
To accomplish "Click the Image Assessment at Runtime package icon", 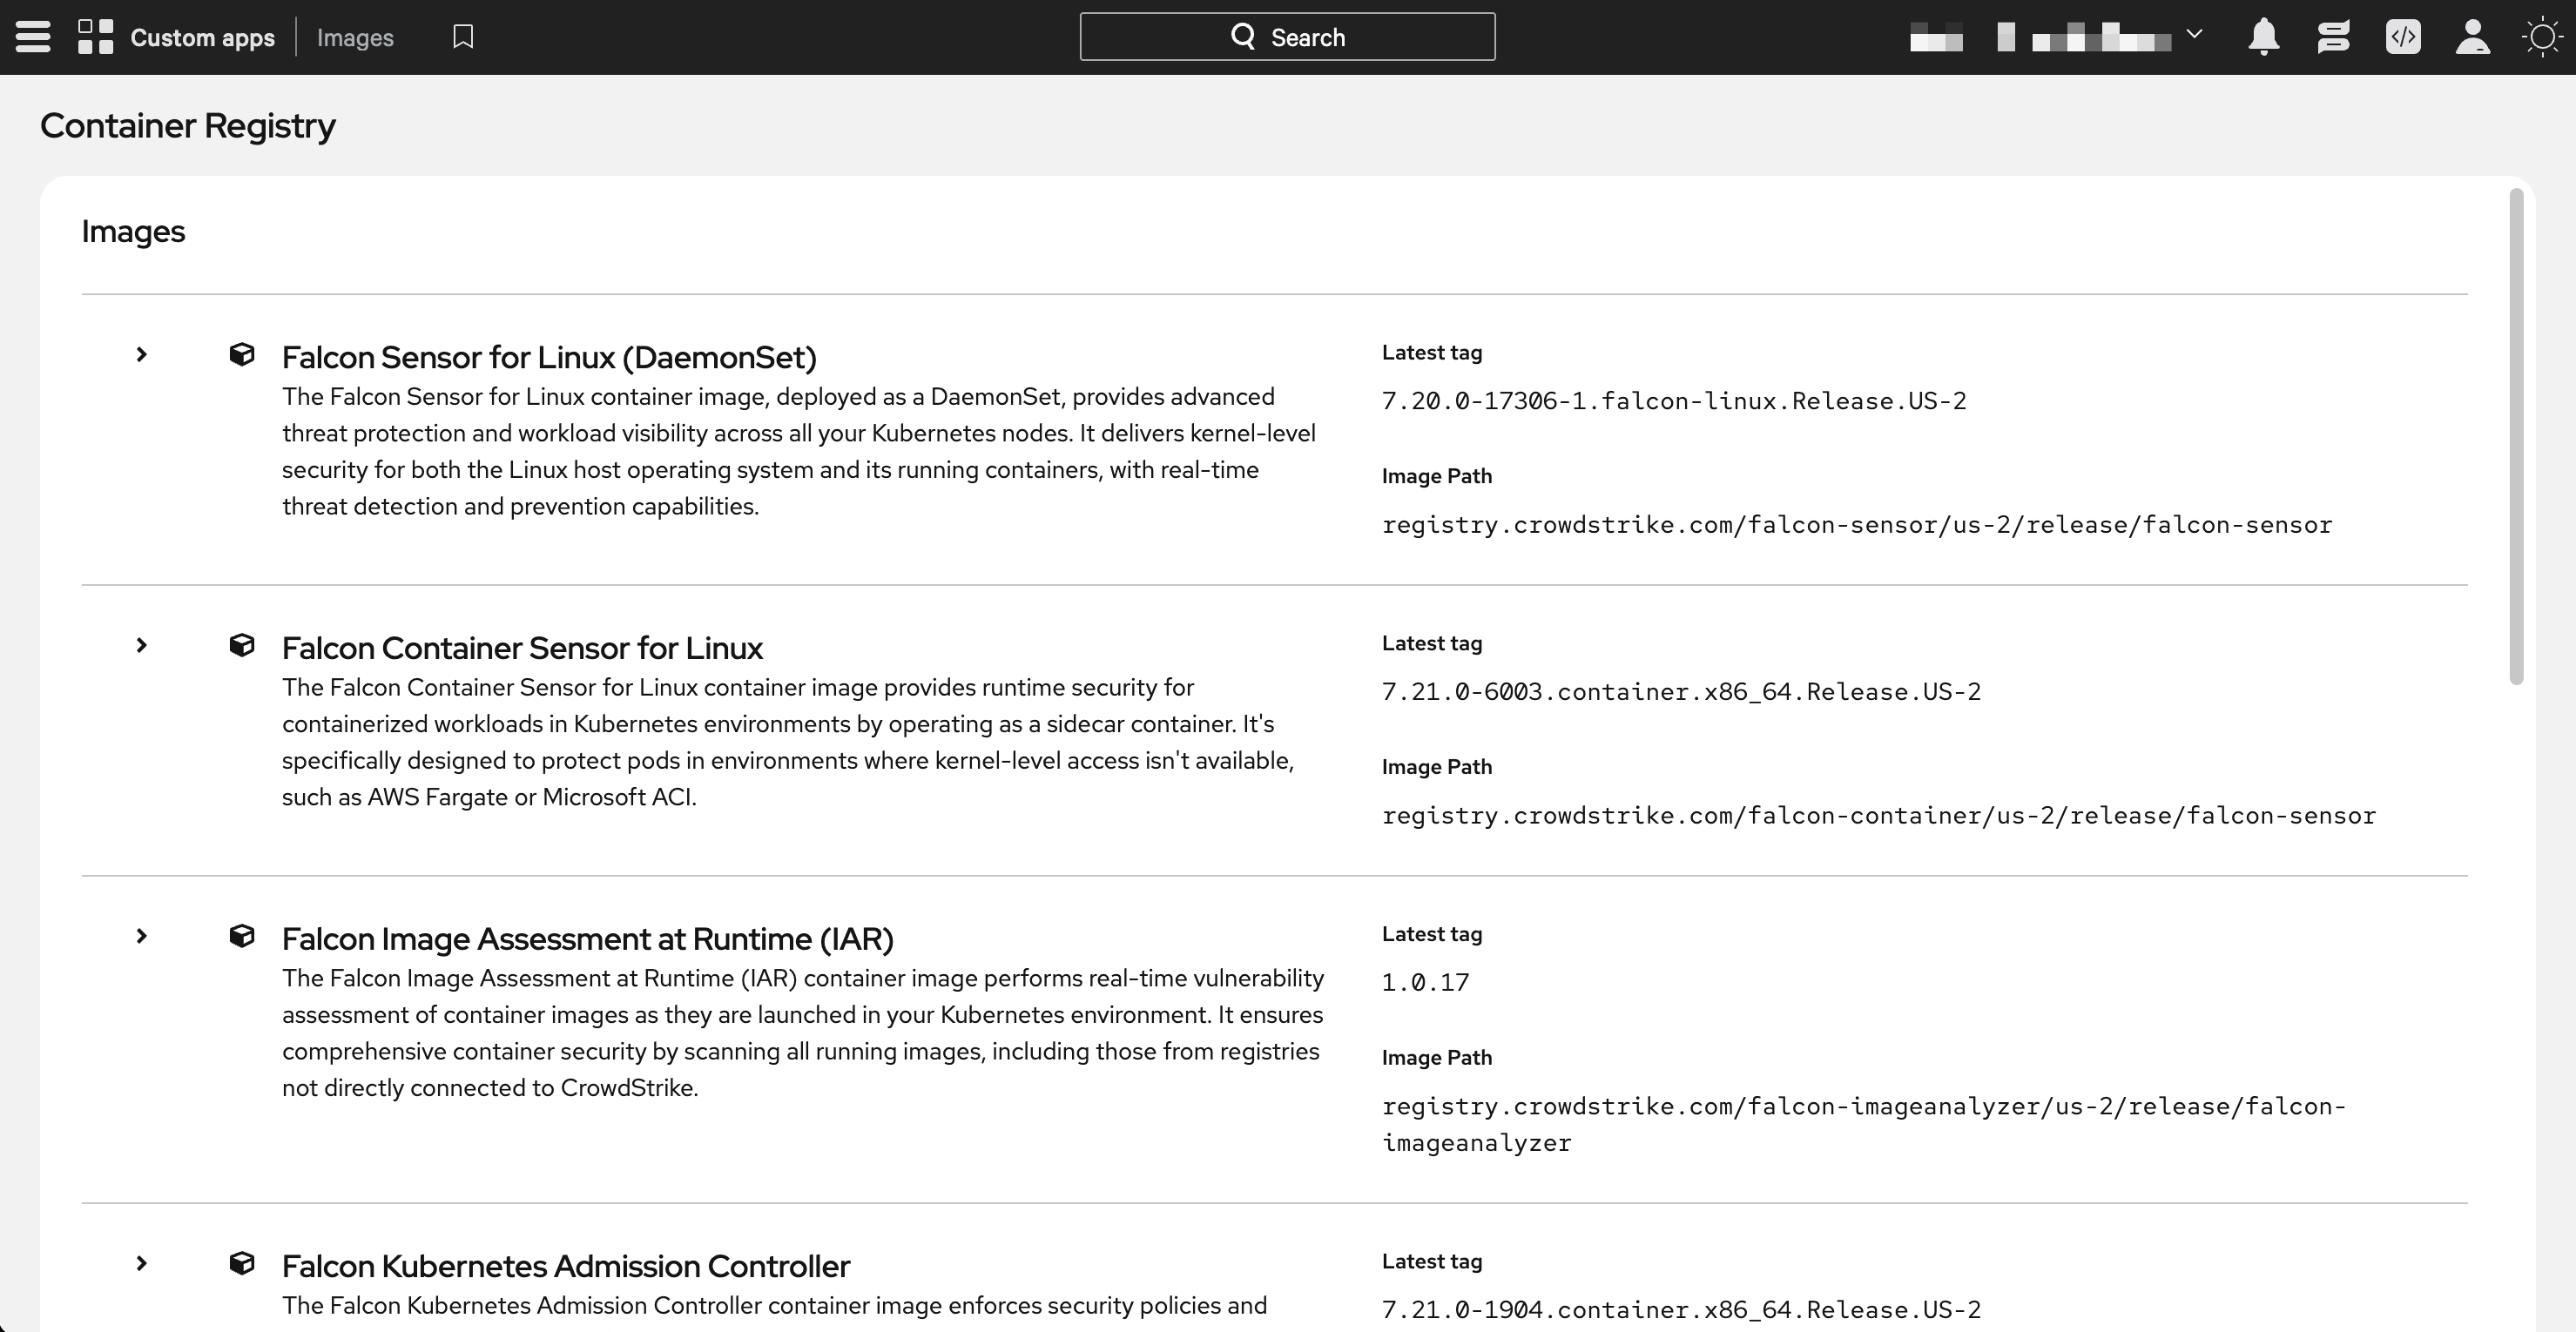I will [x=242, y=936].
